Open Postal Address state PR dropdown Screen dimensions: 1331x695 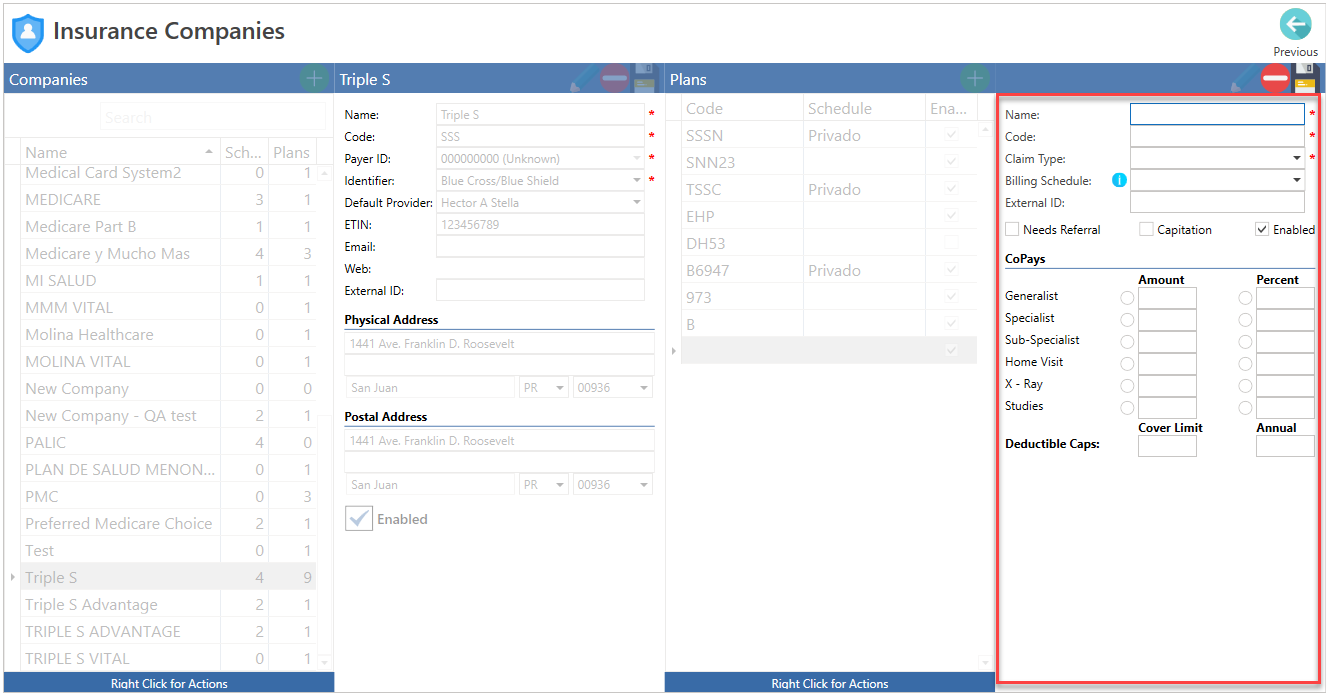(559, 484)
